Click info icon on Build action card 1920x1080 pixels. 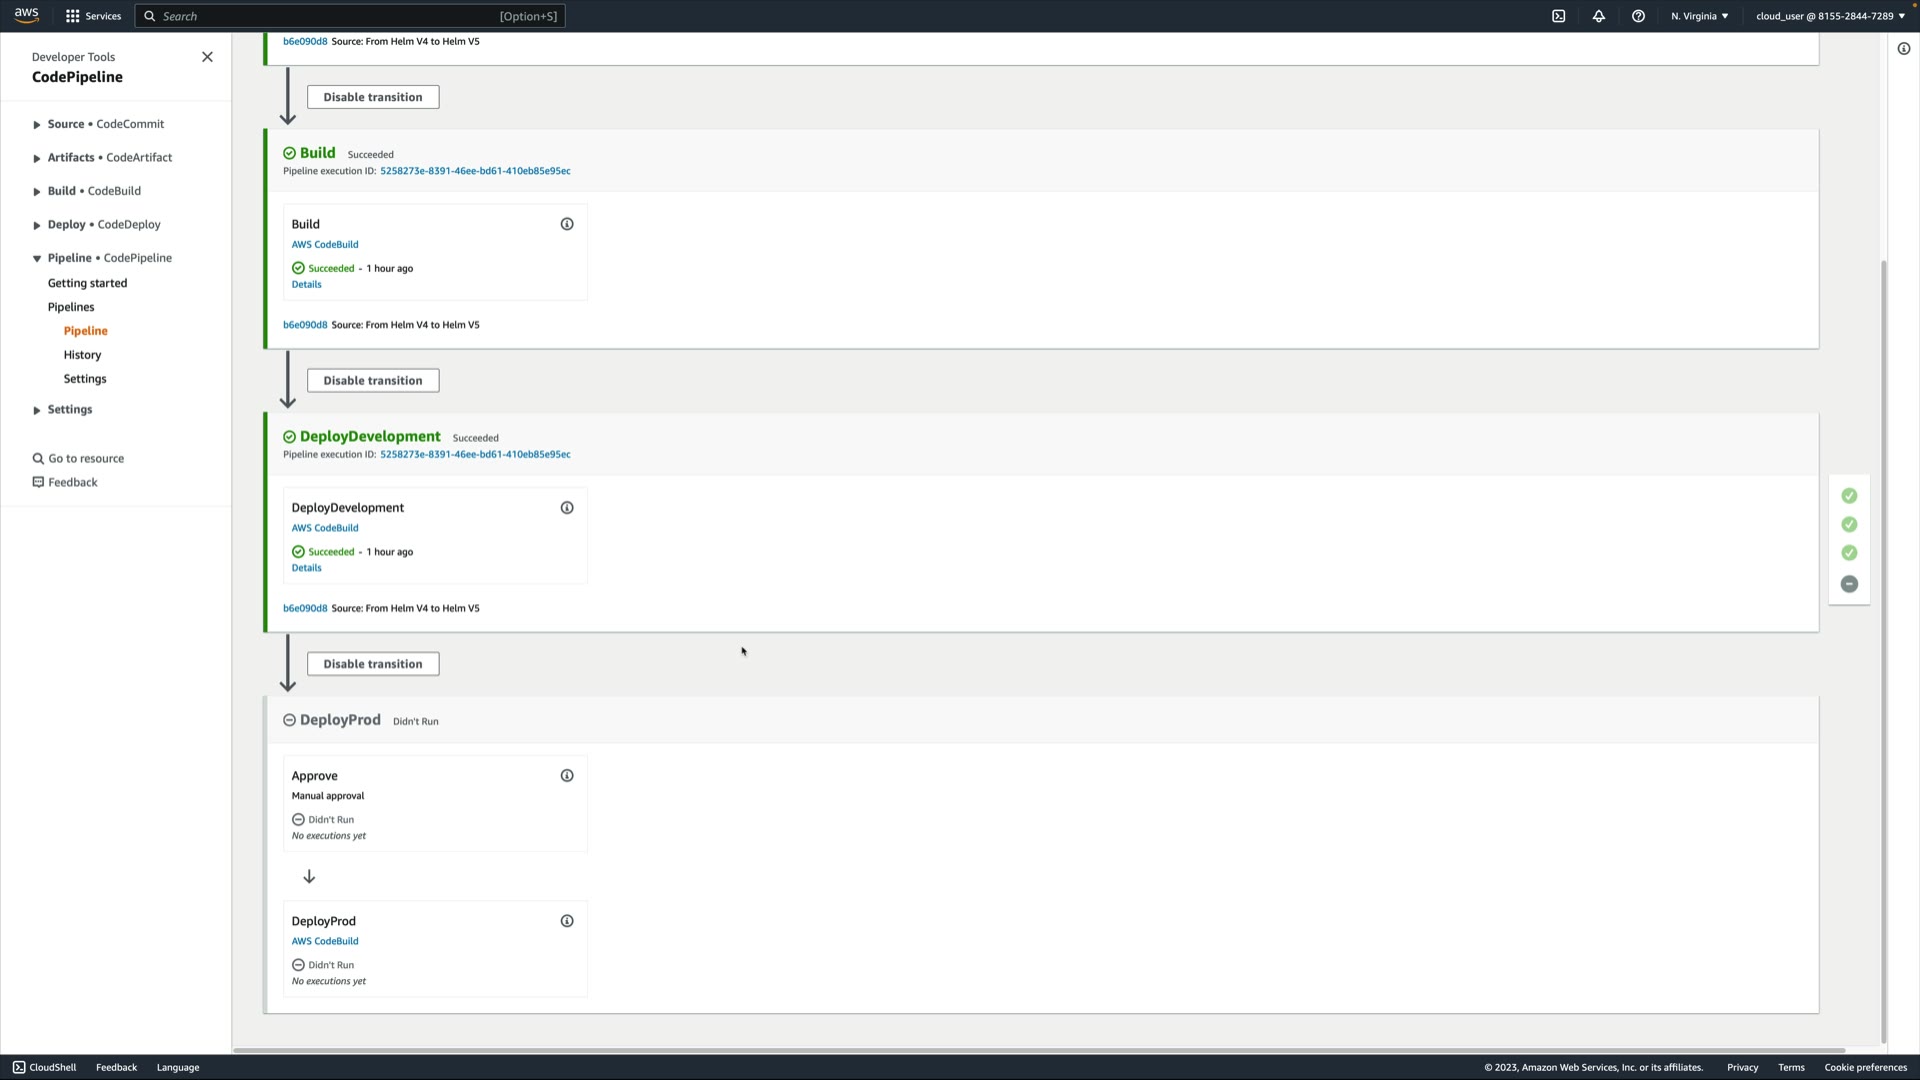click(567, 224)
